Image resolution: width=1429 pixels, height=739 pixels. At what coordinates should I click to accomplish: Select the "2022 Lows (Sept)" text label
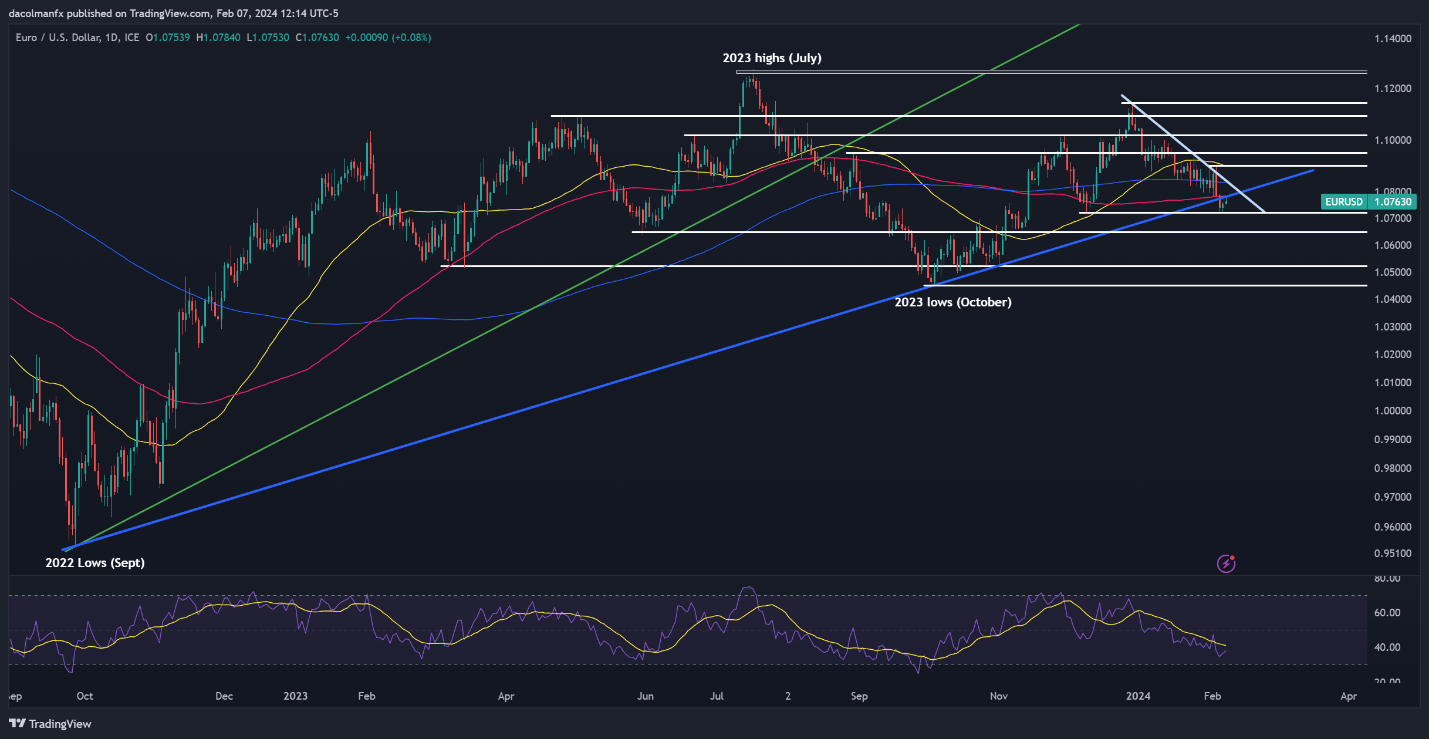coord(95,563)
